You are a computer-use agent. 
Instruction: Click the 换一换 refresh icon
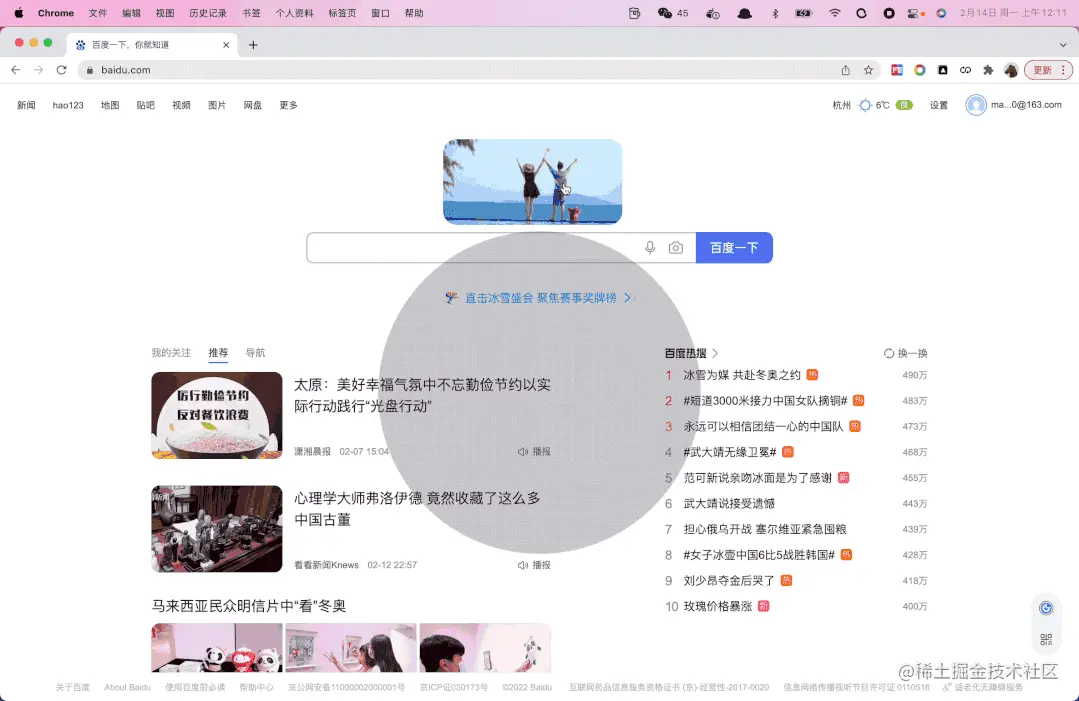(x=888, y=354)
